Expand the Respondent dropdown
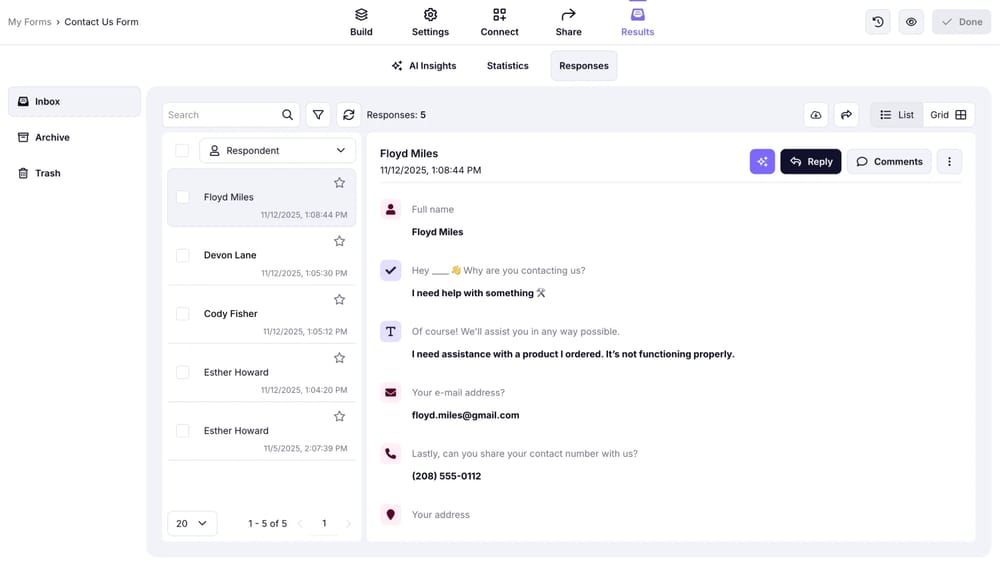The height and width of the screenshot is (566, 1000). tap(278, 151)
